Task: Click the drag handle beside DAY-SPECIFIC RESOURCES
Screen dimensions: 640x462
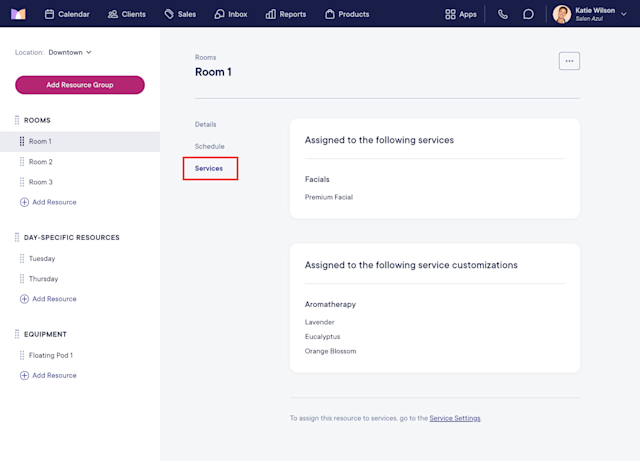Action: [17, 238]
